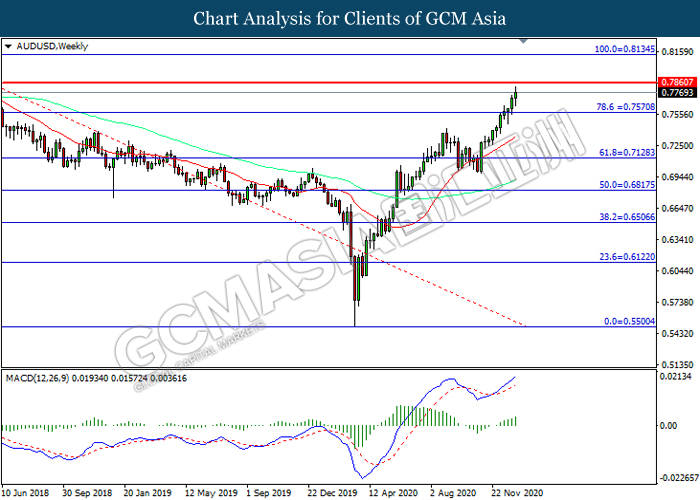Click the 0.54320 price axis value

point(678,333)
